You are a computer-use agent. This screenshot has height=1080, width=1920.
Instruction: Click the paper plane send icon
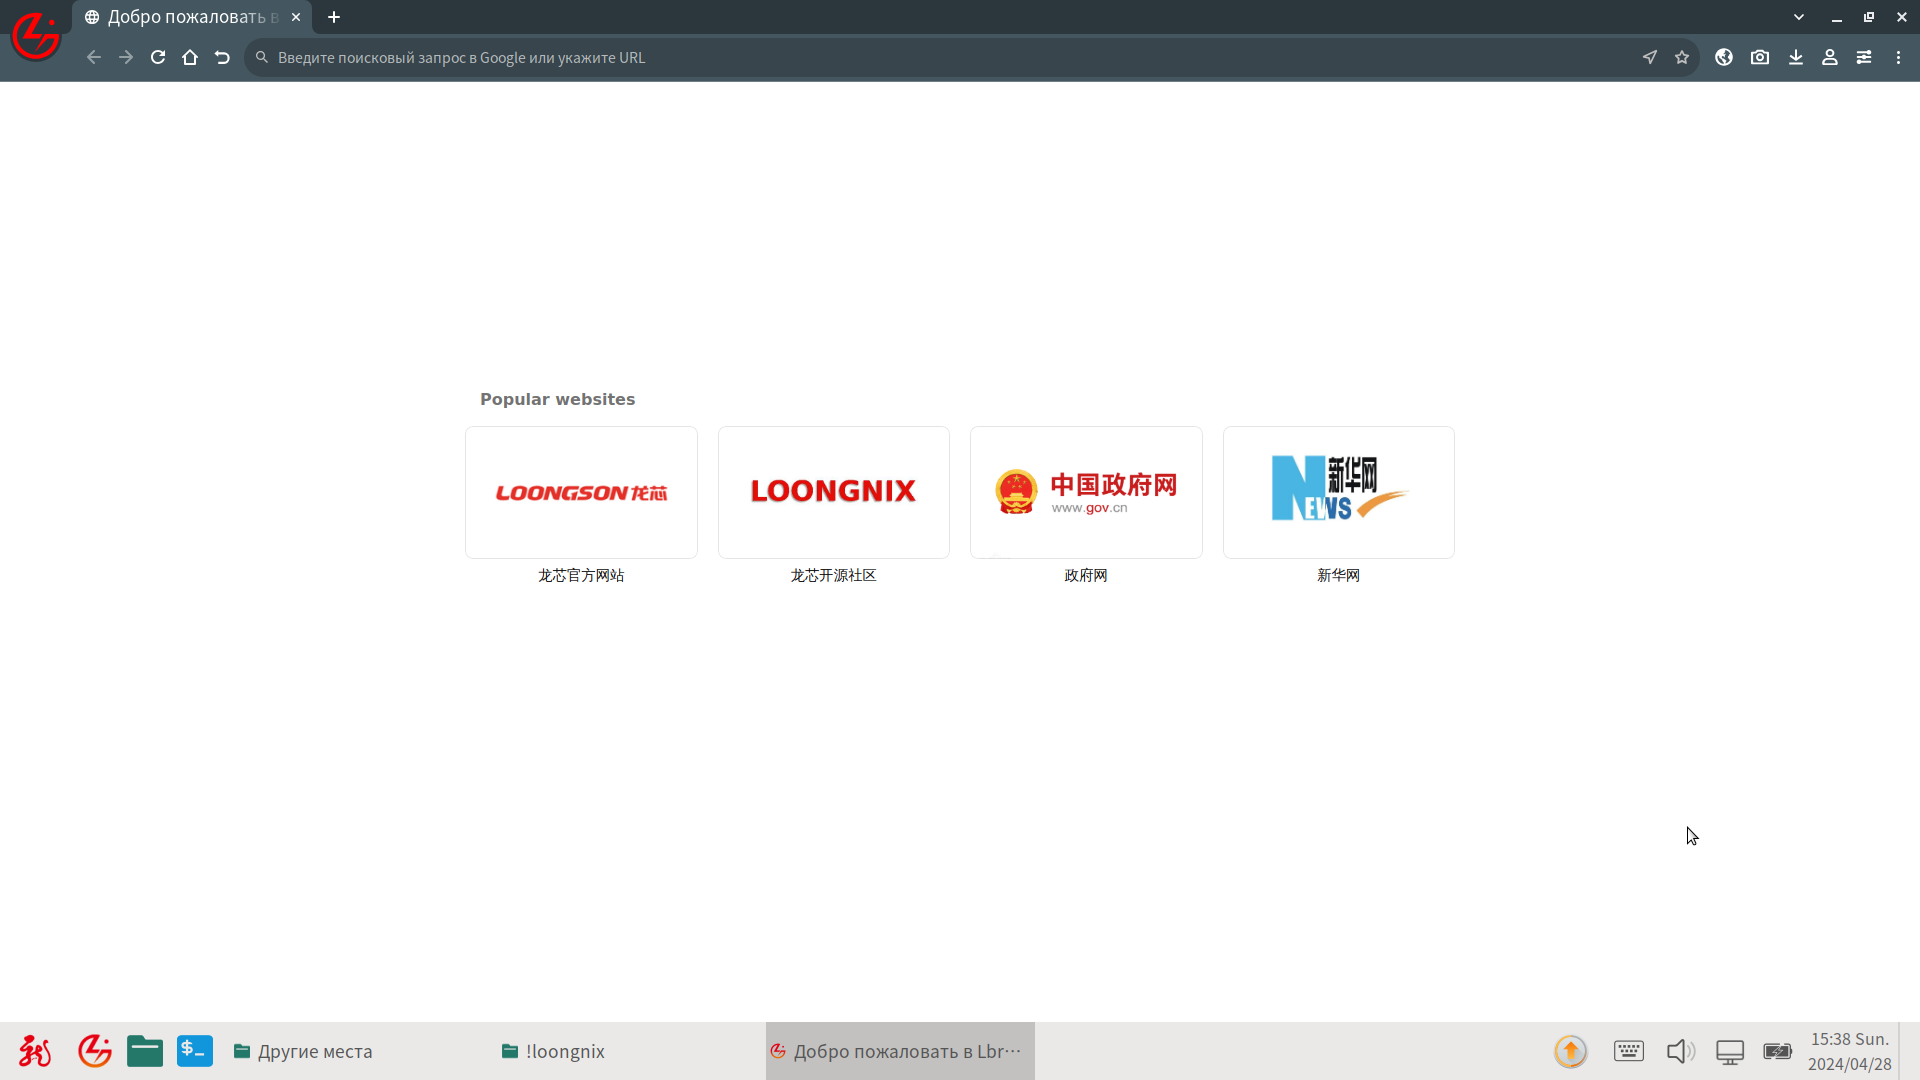coord(1649,57)
